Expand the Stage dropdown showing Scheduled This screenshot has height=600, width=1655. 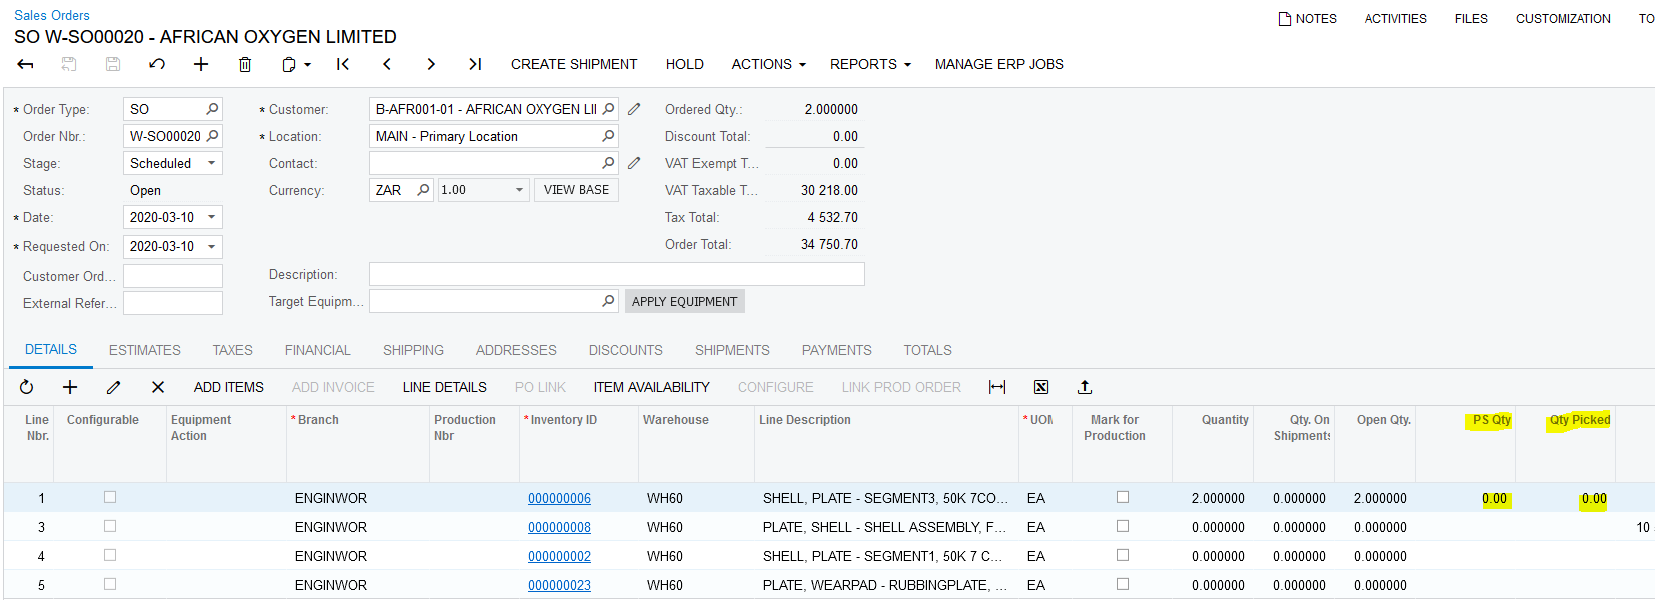[211, 163]
